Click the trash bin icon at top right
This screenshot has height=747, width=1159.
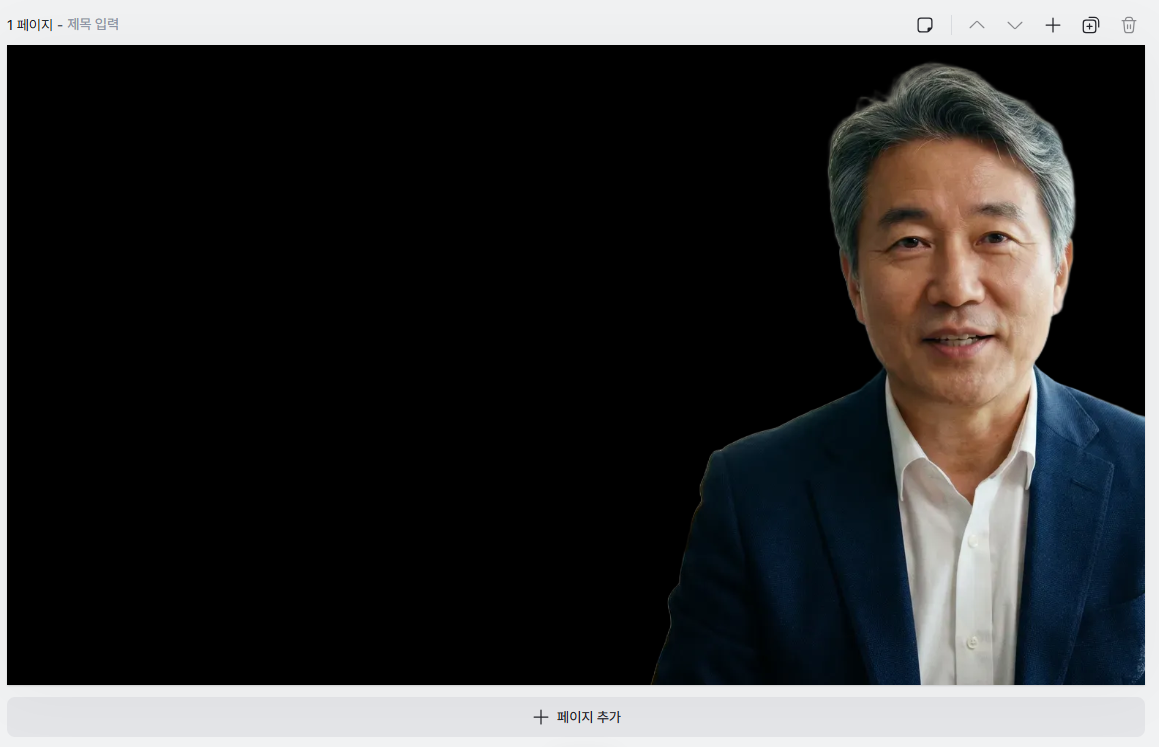1129,24
